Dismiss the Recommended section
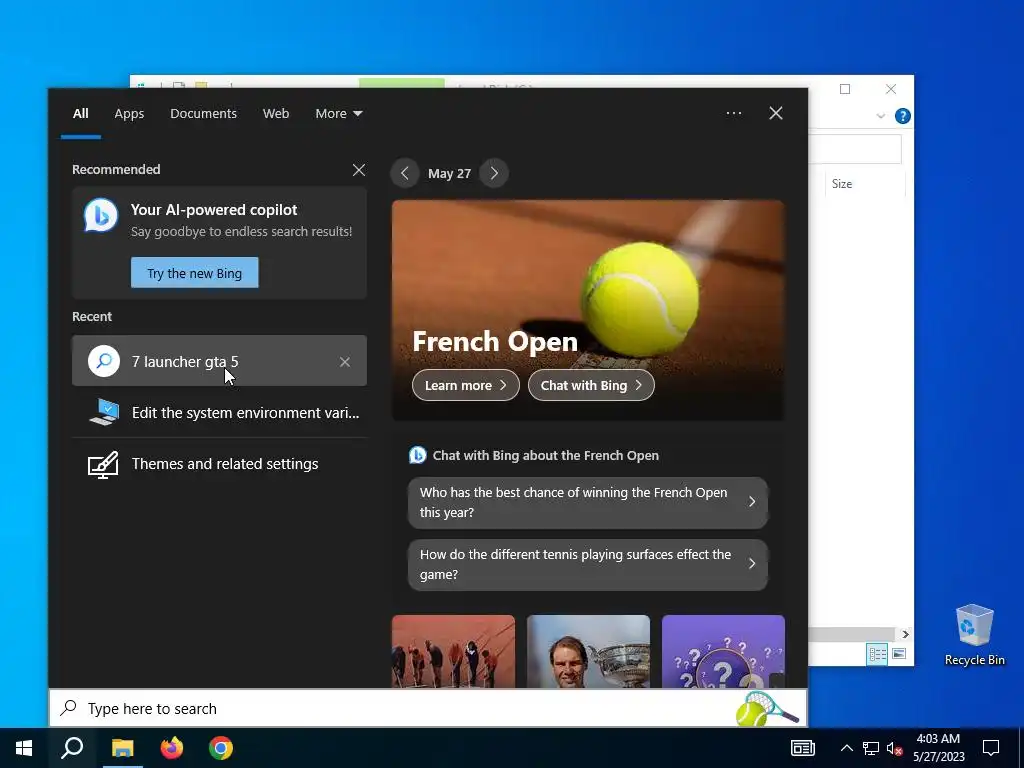Image resolution: width=1024 pixels, height=768 pixels. 359,170
